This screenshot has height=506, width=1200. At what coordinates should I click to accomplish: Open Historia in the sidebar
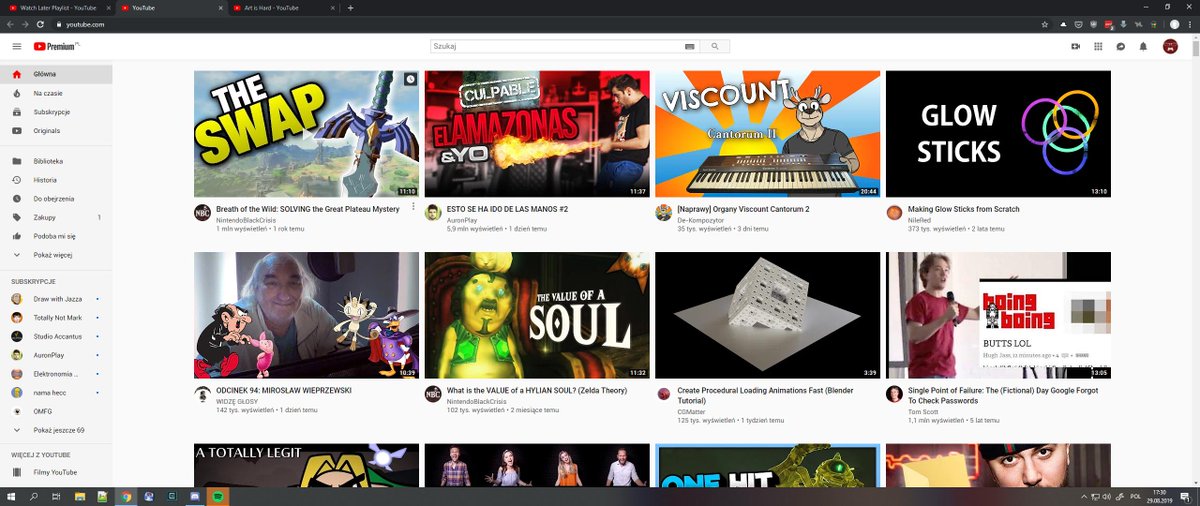pos(56,180)
